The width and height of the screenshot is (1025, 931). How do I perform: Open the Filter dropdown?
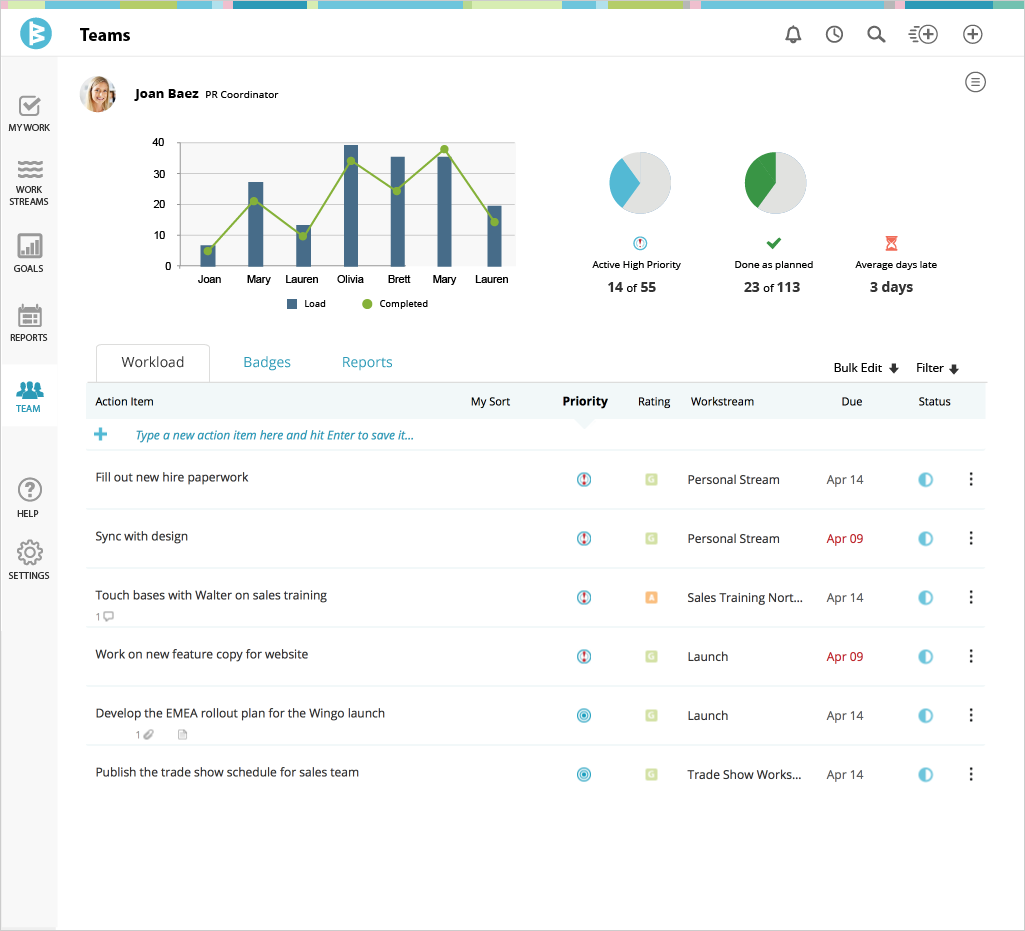(937, 368)
